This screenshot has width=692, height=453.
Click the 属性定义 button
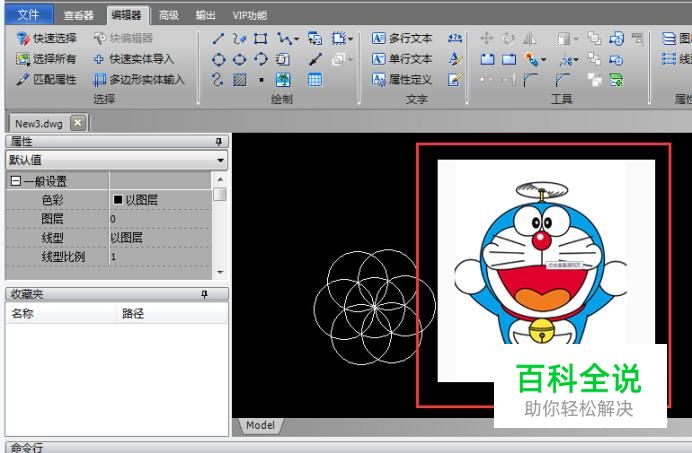[x=402, y=79]
